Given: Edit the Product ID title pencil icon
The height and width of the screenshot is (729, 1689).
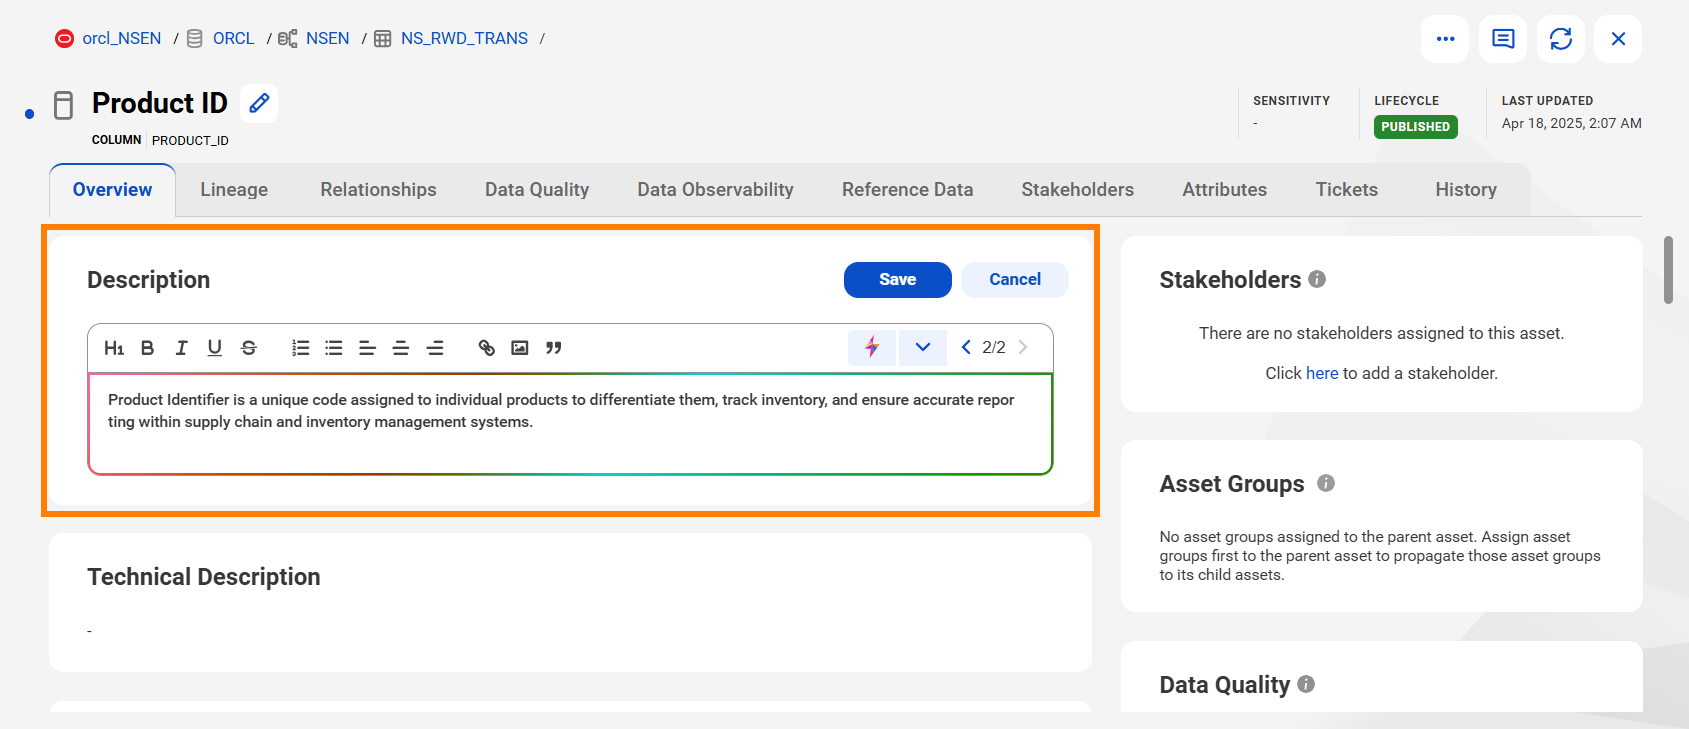Looking at the screenshot, I should coord(259,103).
